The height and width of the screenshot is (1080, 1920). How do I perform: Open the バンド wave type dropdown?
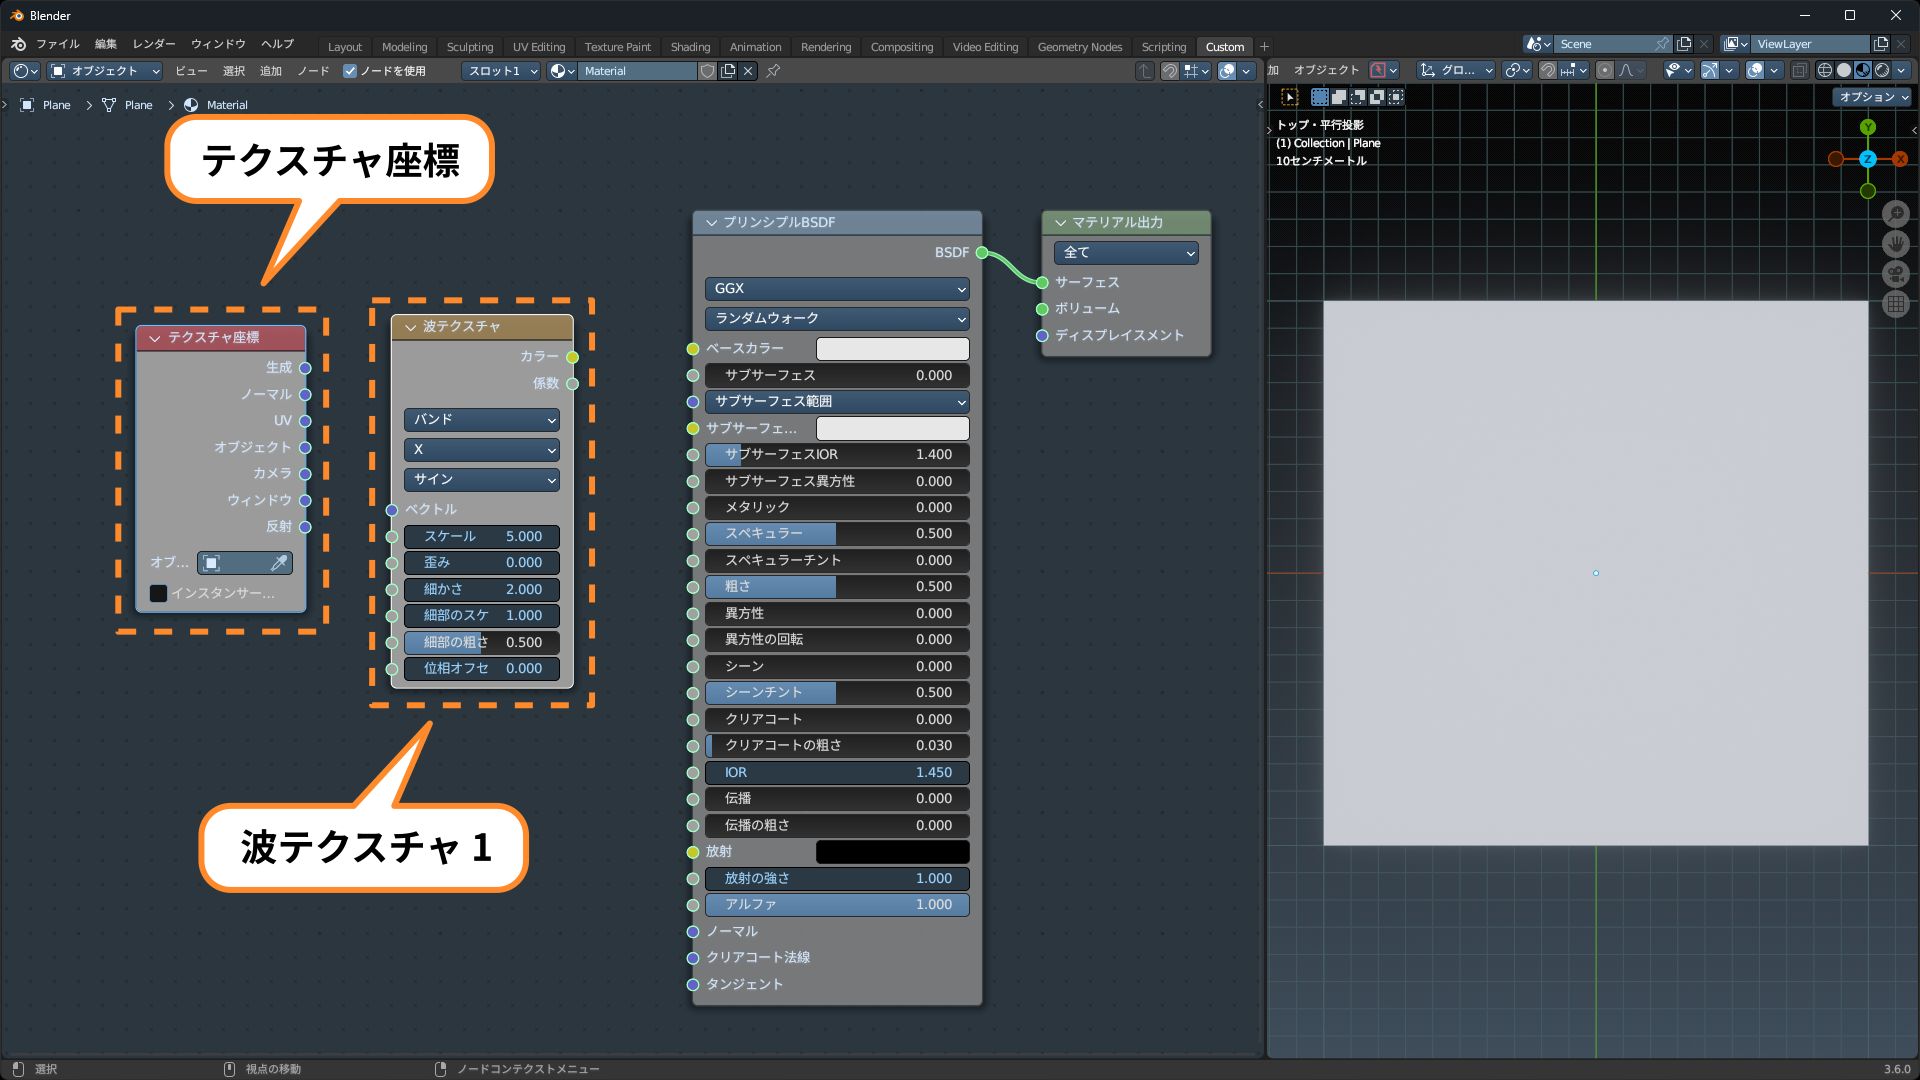click(x=482, y=420)
